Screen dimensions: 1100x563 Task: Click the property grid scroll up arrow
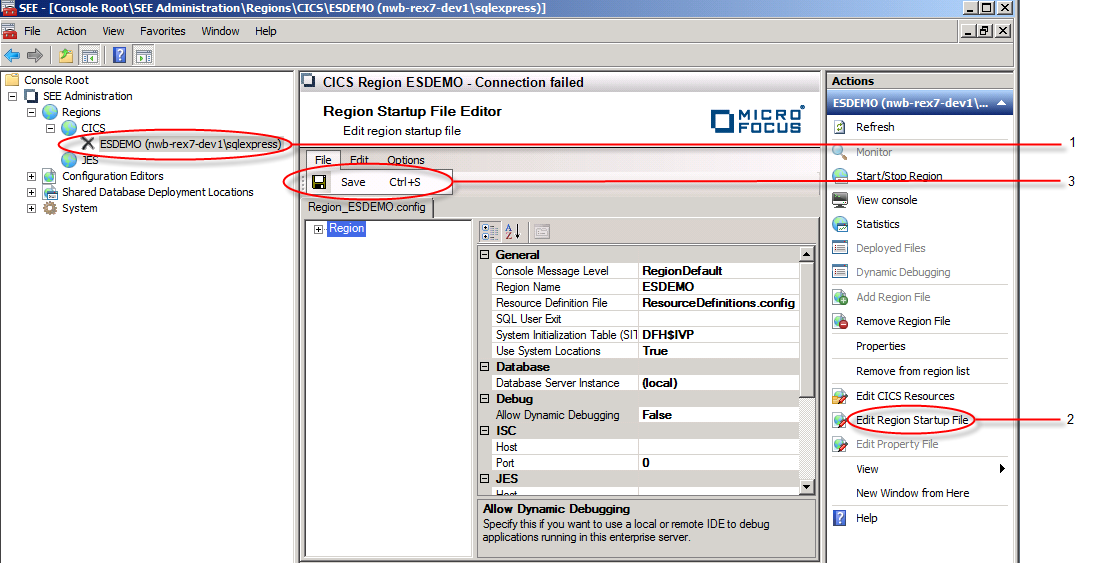[806, 255]
